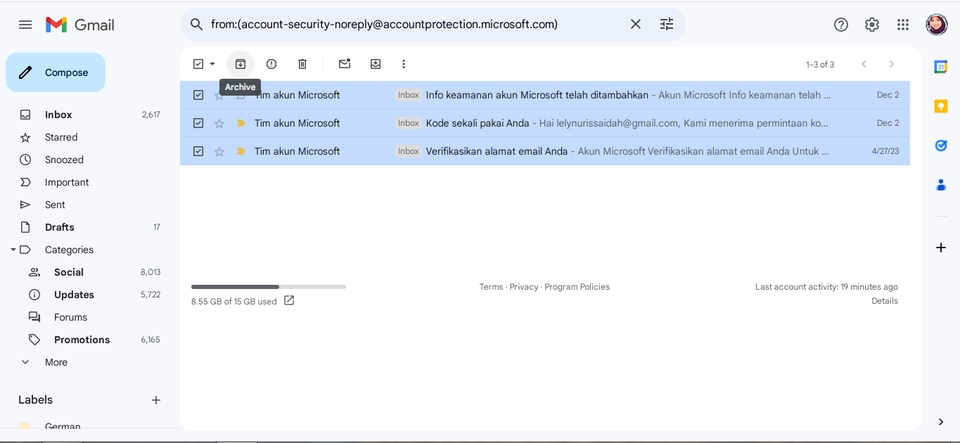Star the 'Verifikasikan alamat email Anda' email
This screenshot has width=960, height=443.
point(219,152)
